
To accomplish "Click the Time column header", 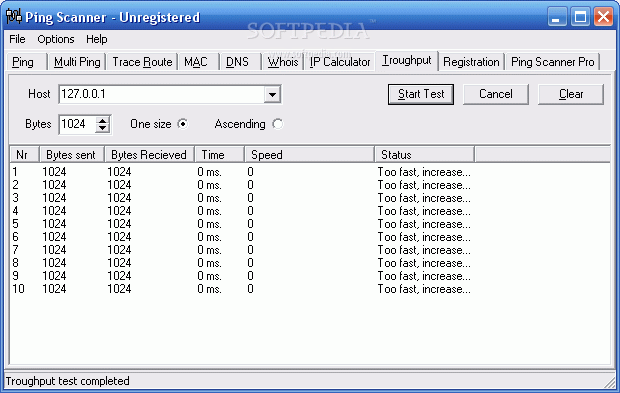I will (x=219, y=155).
